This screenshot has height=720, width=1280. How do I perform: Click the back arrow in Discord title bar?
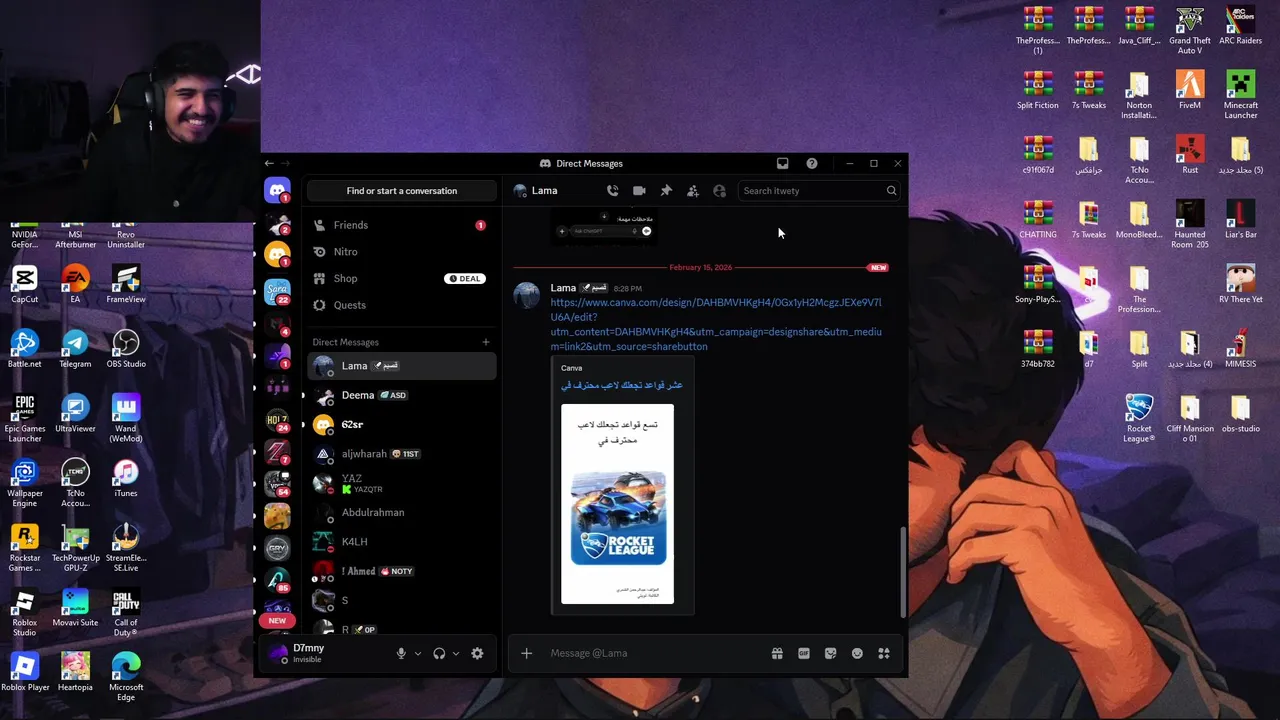click(x=269, y=163)
